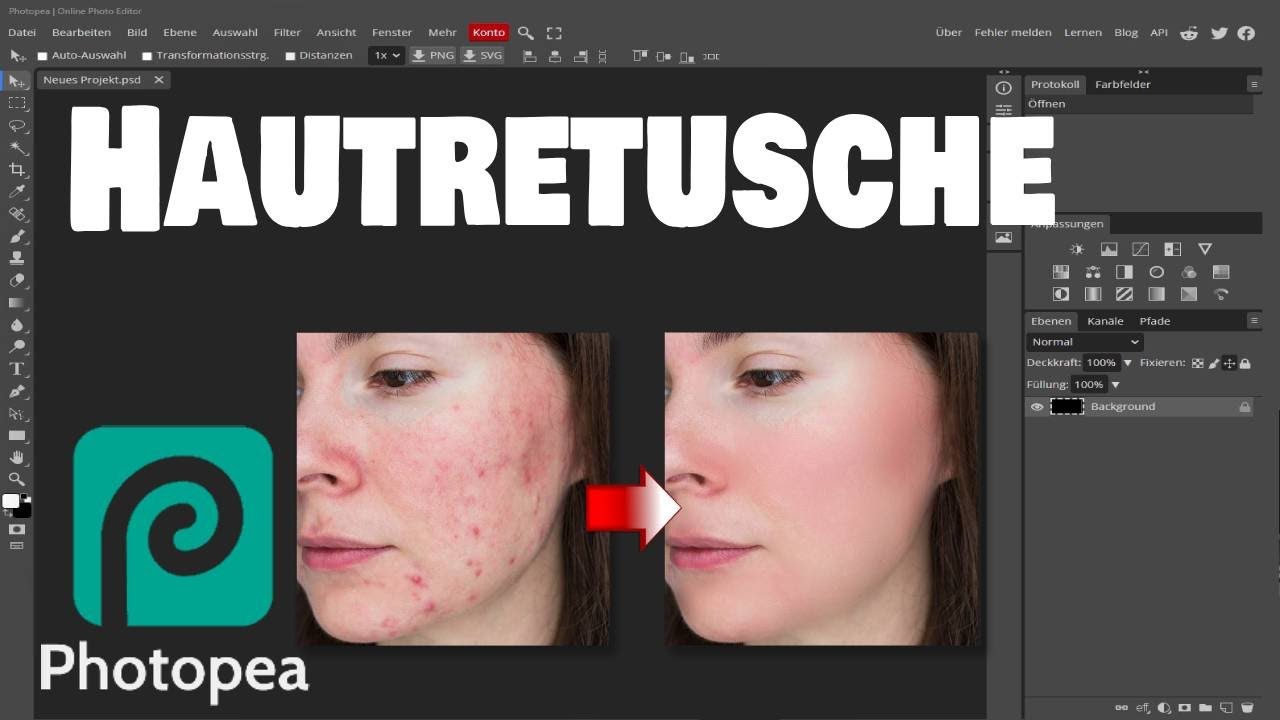
Task: Toggle lock all in Fixieren
Action: 1245,363
